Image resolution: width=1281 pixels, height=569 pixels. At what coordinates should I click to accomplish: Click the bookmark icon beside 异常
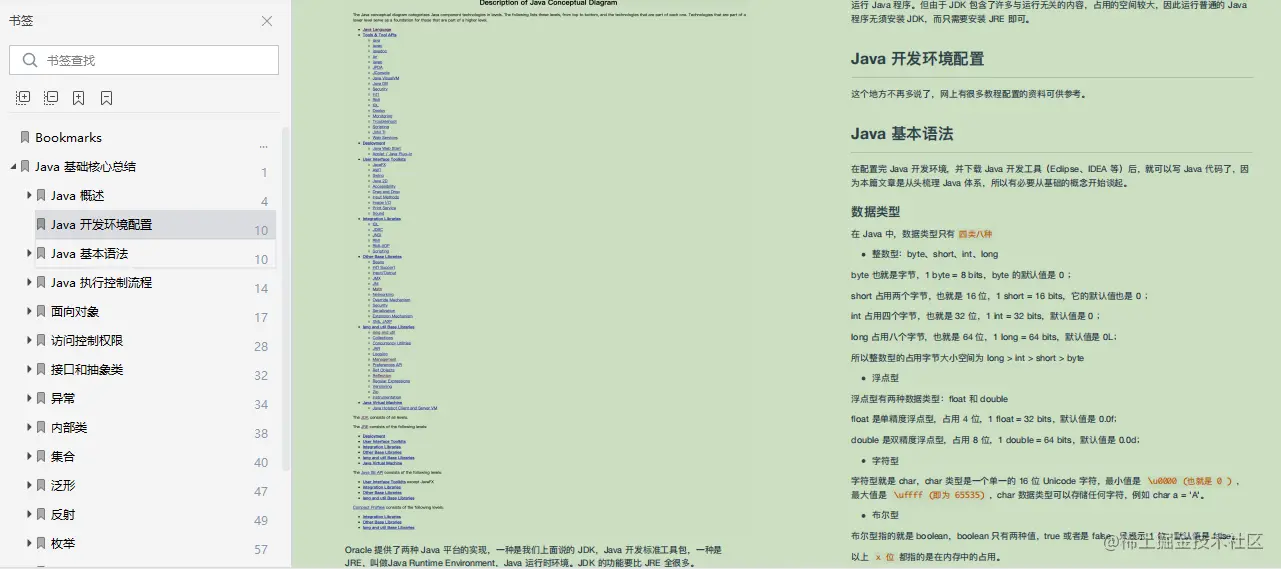[x=41, y=399]
